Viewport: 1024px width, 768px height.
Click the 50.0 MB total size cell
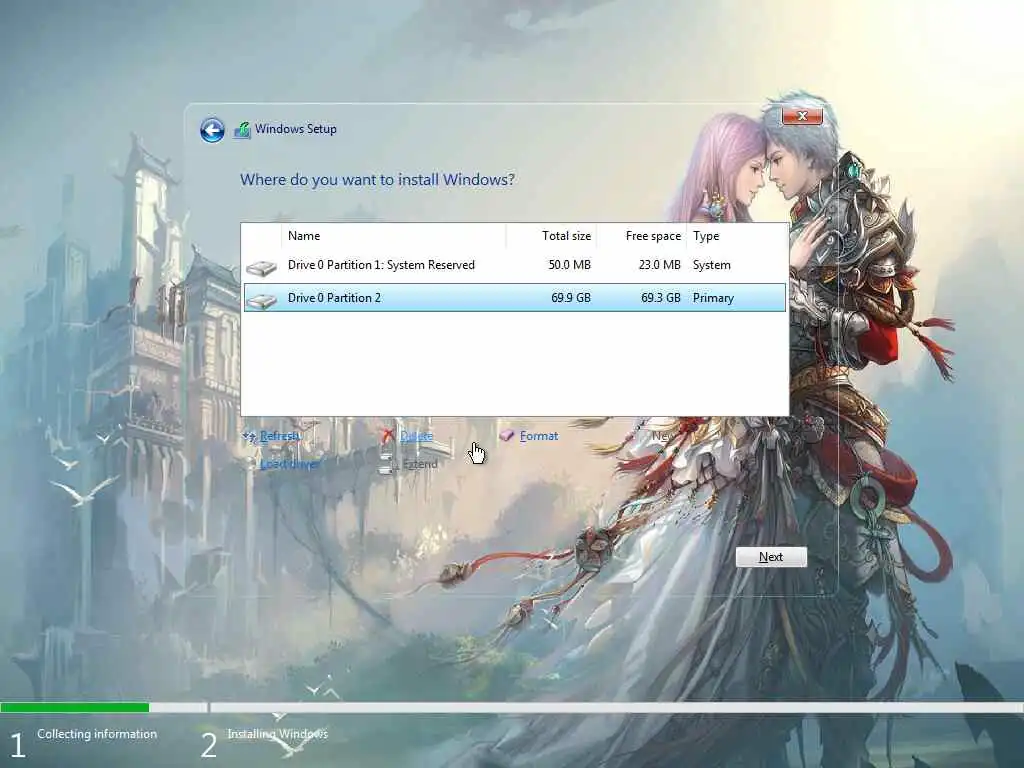click(x=569, y=265)
